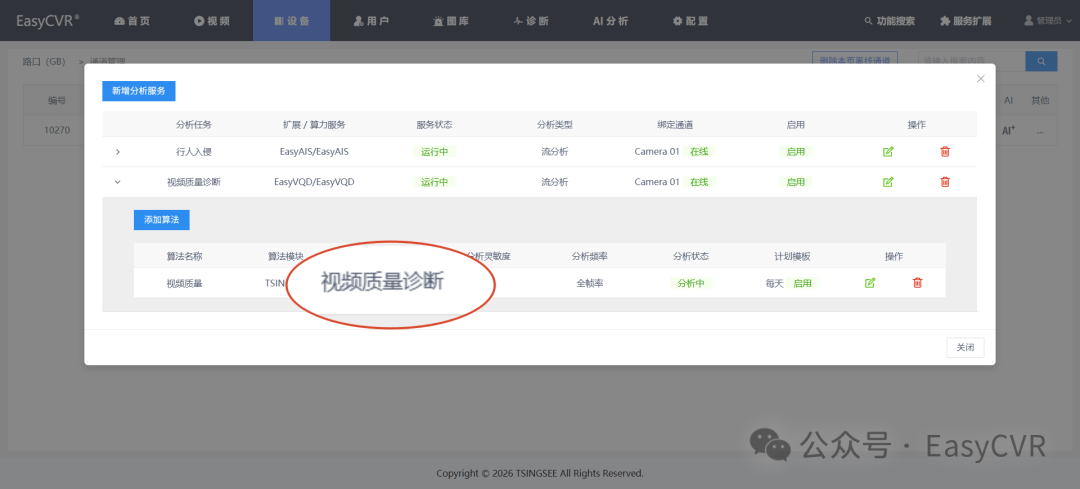The image size is (1080, 489).
Task: Click Camera 01 in the 行人入侵 row
Action: tap(657, 152)
